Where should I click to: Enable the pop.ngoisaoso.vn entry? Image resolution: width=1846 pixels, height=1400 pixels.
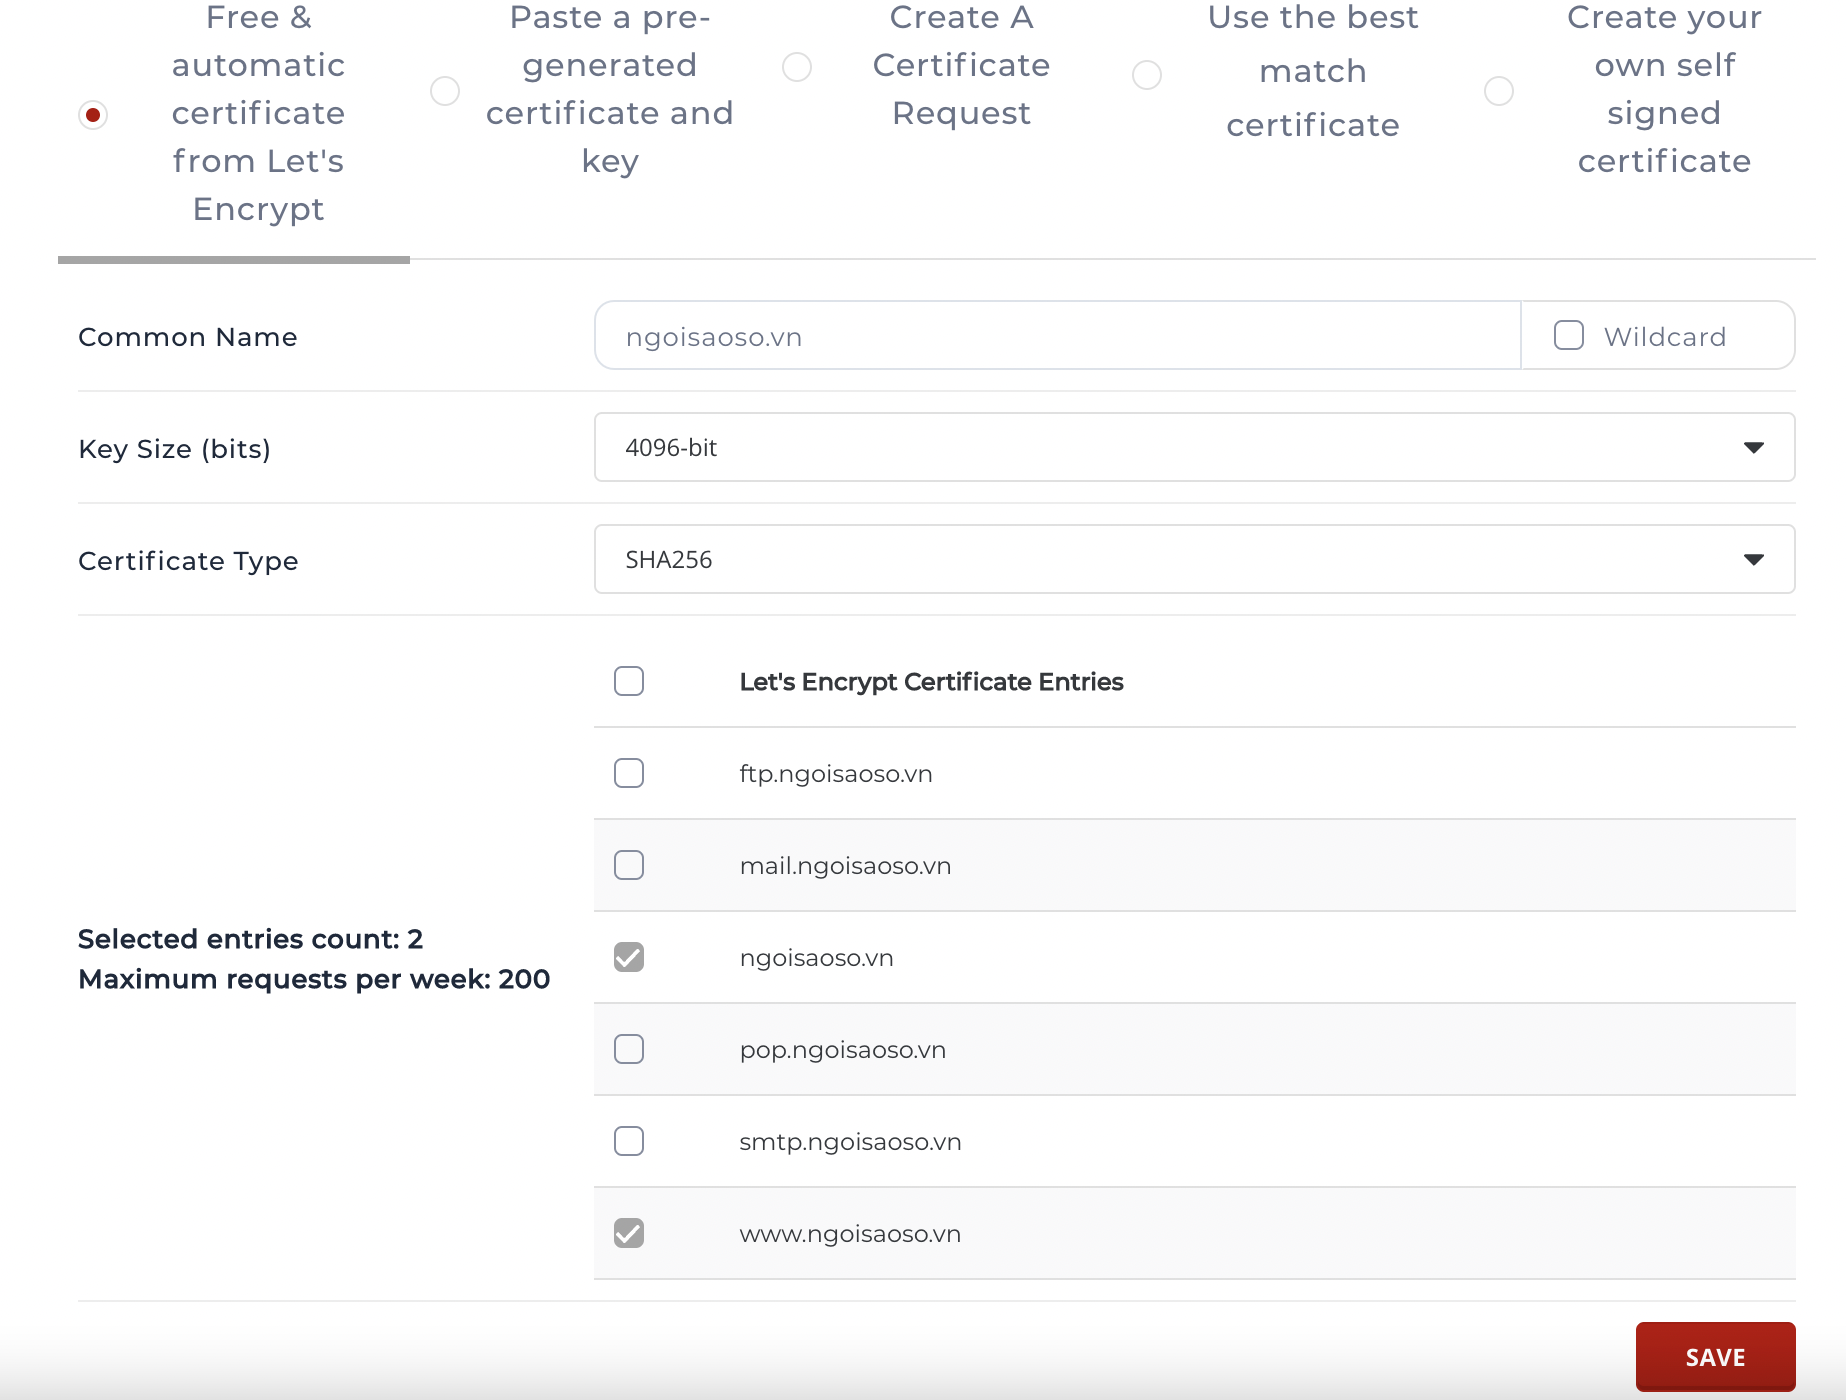click(629, 1049)
